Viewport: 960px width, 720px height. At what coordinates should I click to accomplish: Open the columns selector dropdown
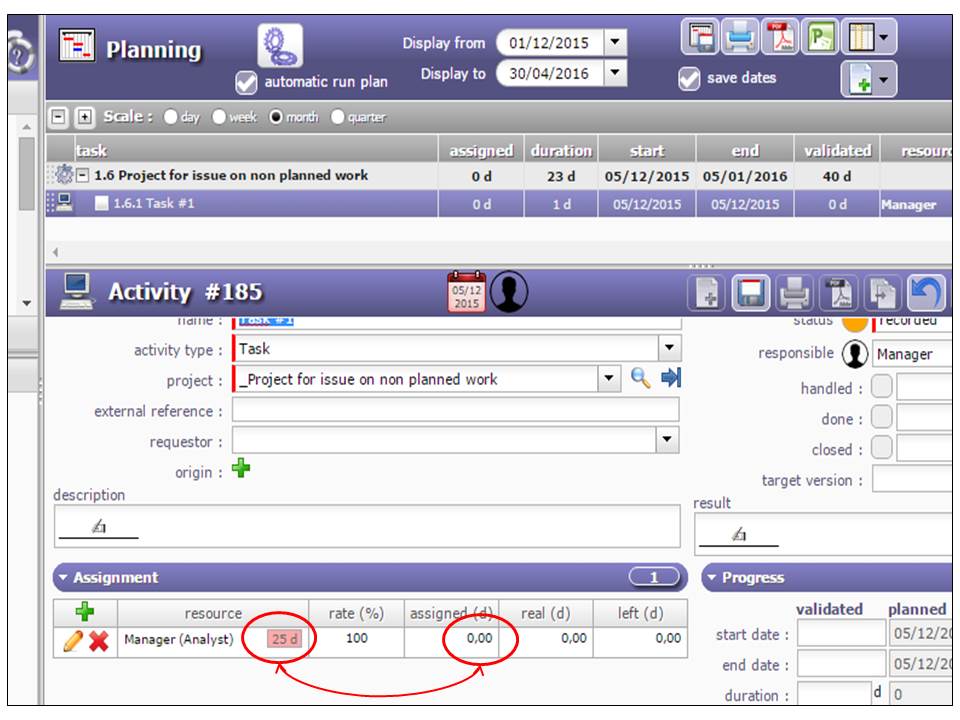(x=869, y=38)
